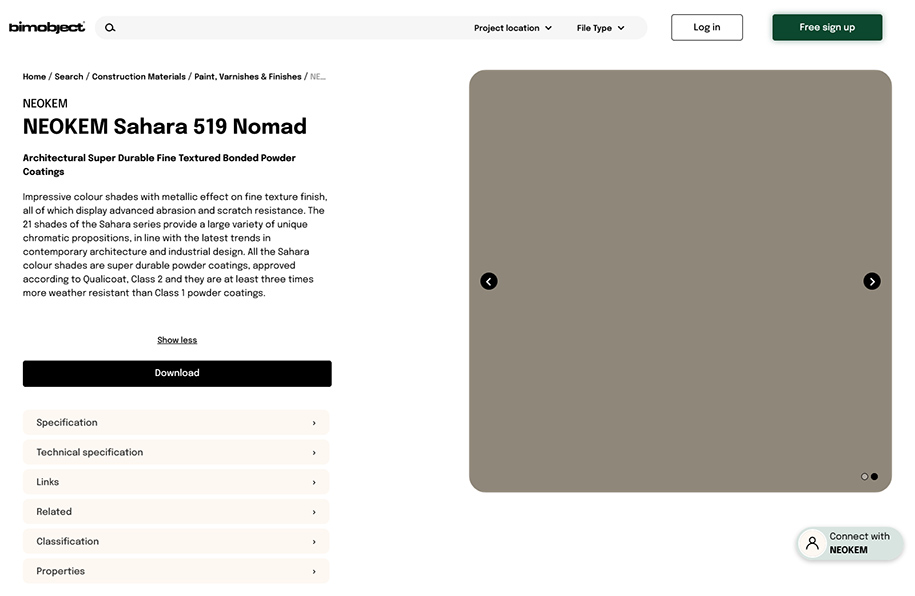Click the Free sign up button

pos(827,27)
